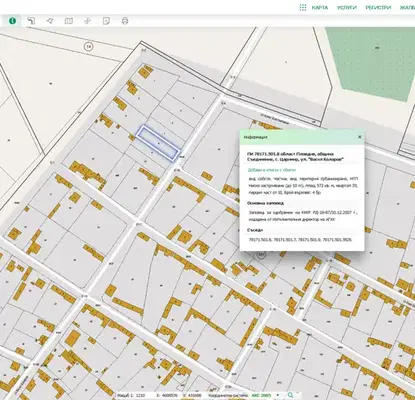This screenshot has width=415, height=400.
Task: Open the apps grid icon in header
Action: click(x=303, y=8)
